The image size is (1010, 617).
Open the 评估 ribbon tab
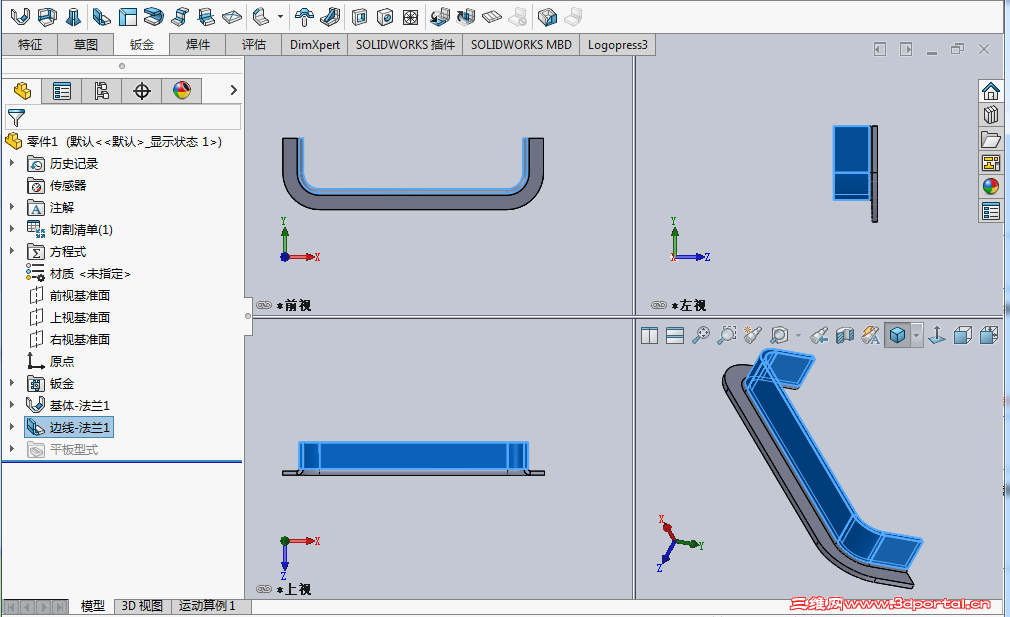[254, 44]
